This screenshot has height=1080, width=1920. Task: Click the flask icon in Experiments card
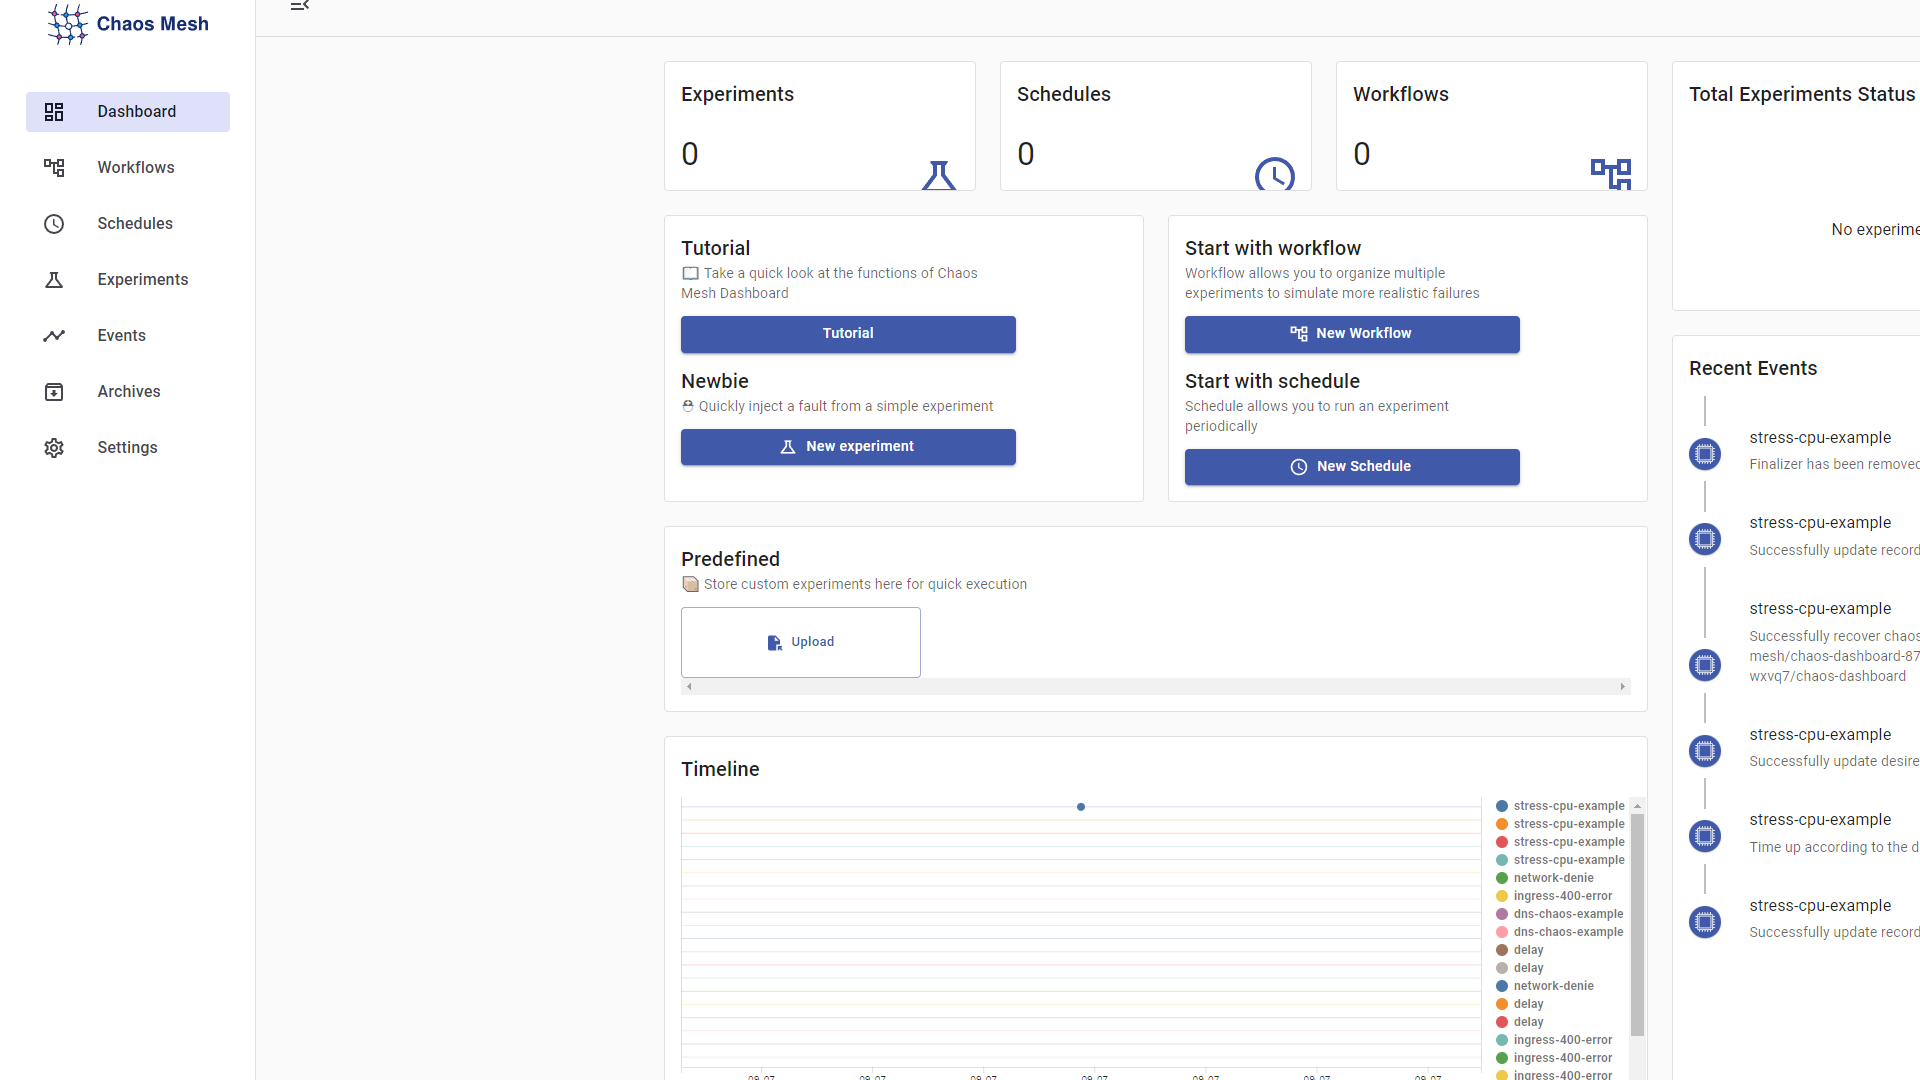point(938,175)
